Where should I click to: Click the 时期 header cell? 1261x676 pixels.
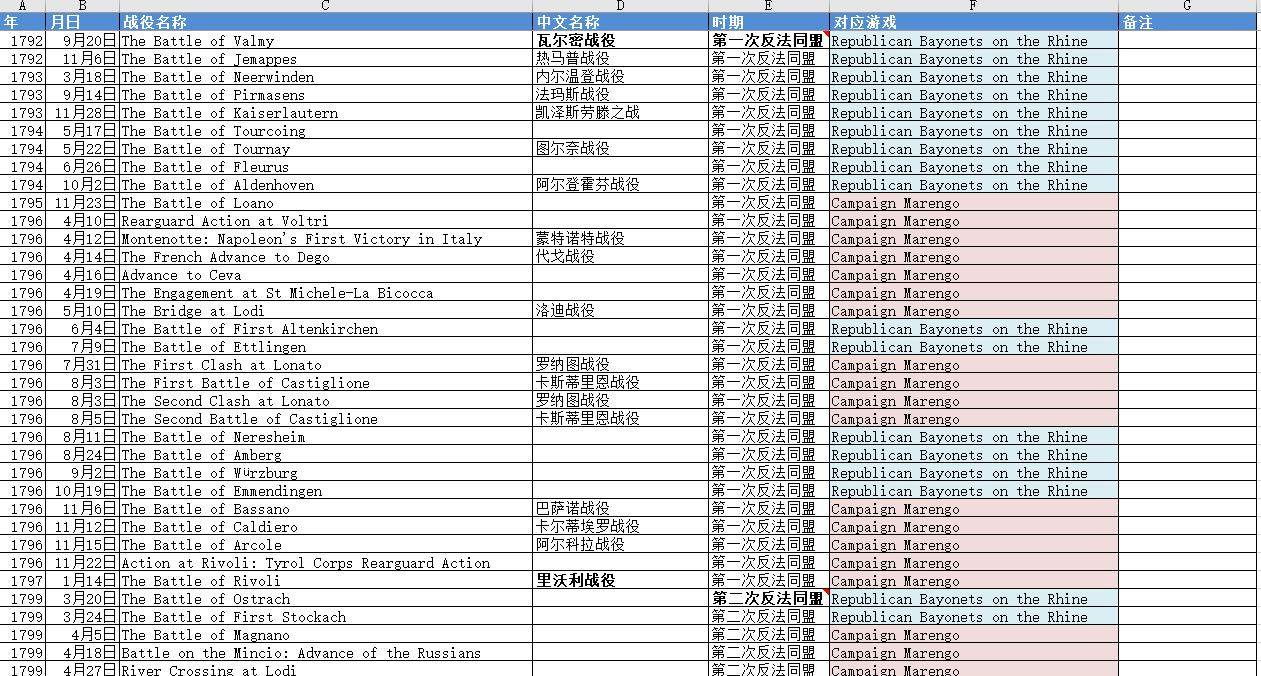[x=768, y=22]
